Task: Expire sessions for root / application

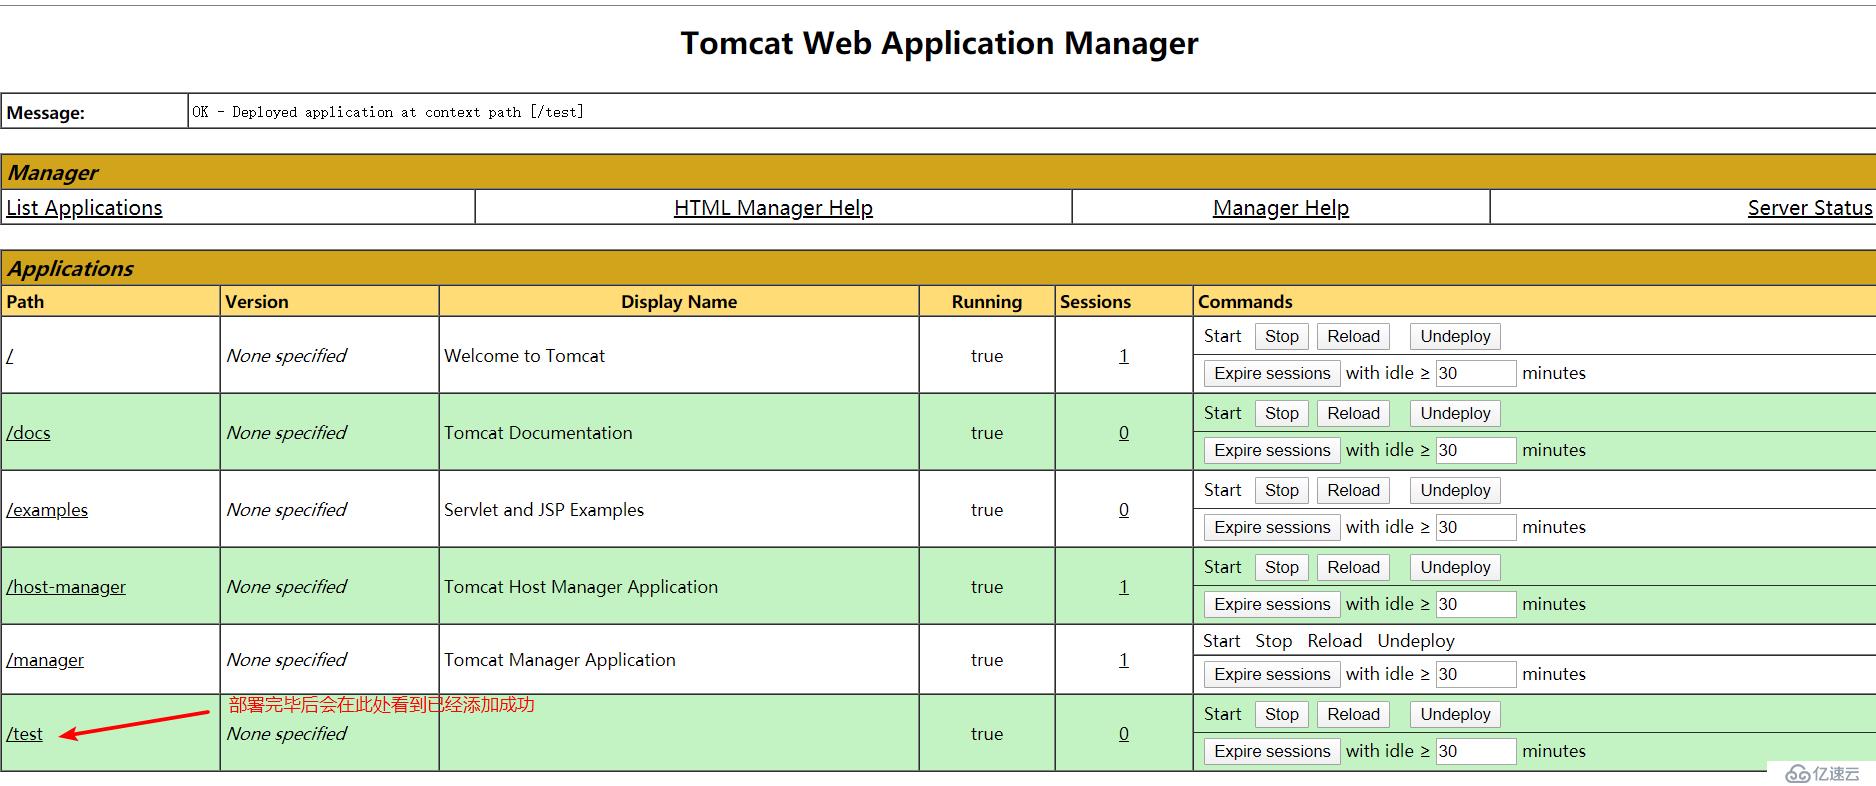Action: point(1272,374)
